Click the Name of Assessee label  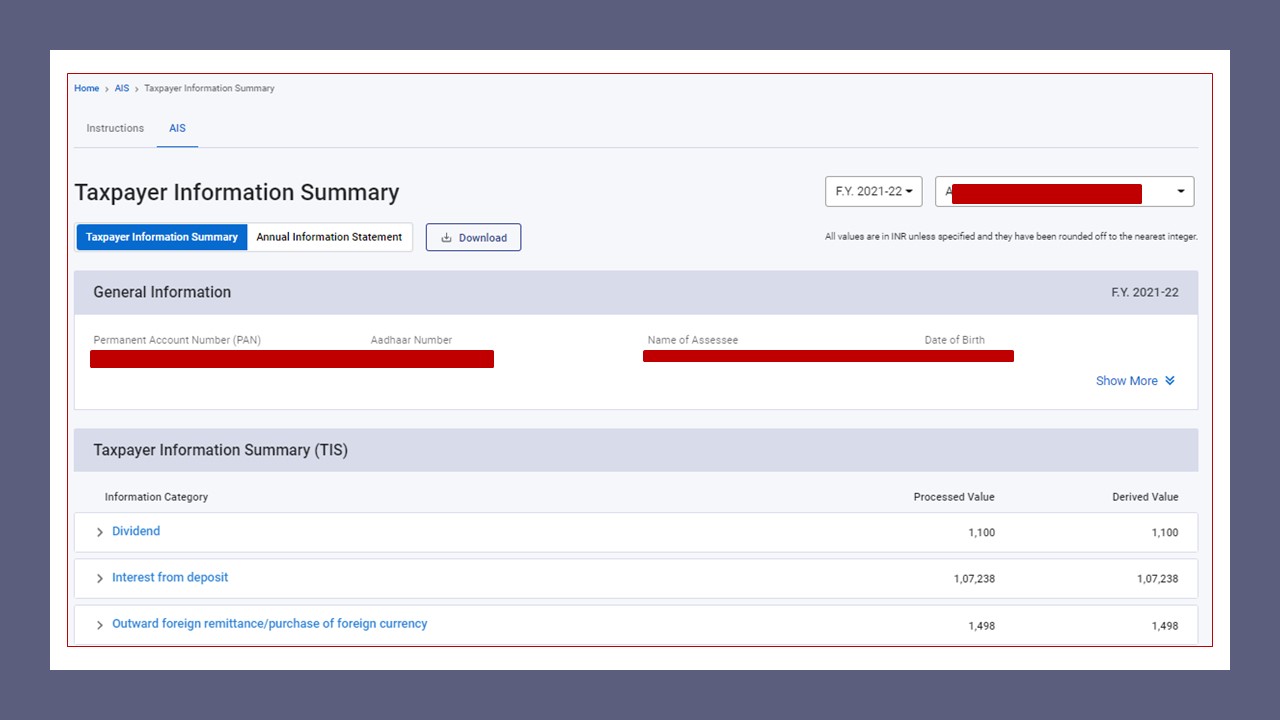[693, 340]
